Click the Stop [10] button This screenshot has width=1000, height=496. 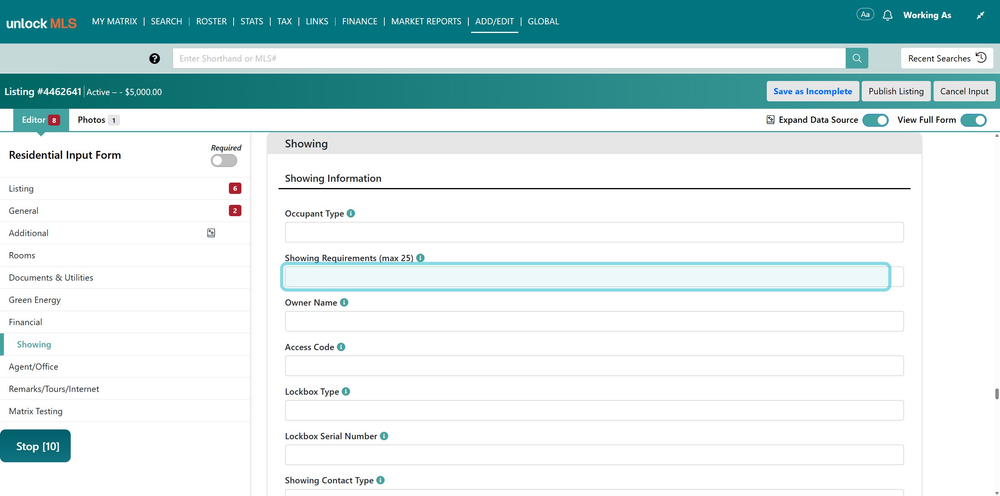coord(36,446)
